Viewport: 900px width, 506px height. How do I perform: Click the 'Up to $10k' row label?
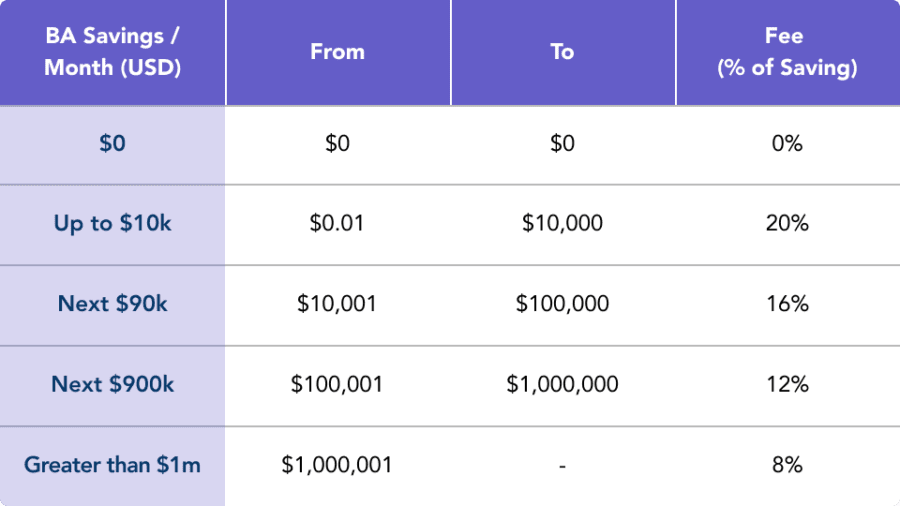[x=112, y=224]
